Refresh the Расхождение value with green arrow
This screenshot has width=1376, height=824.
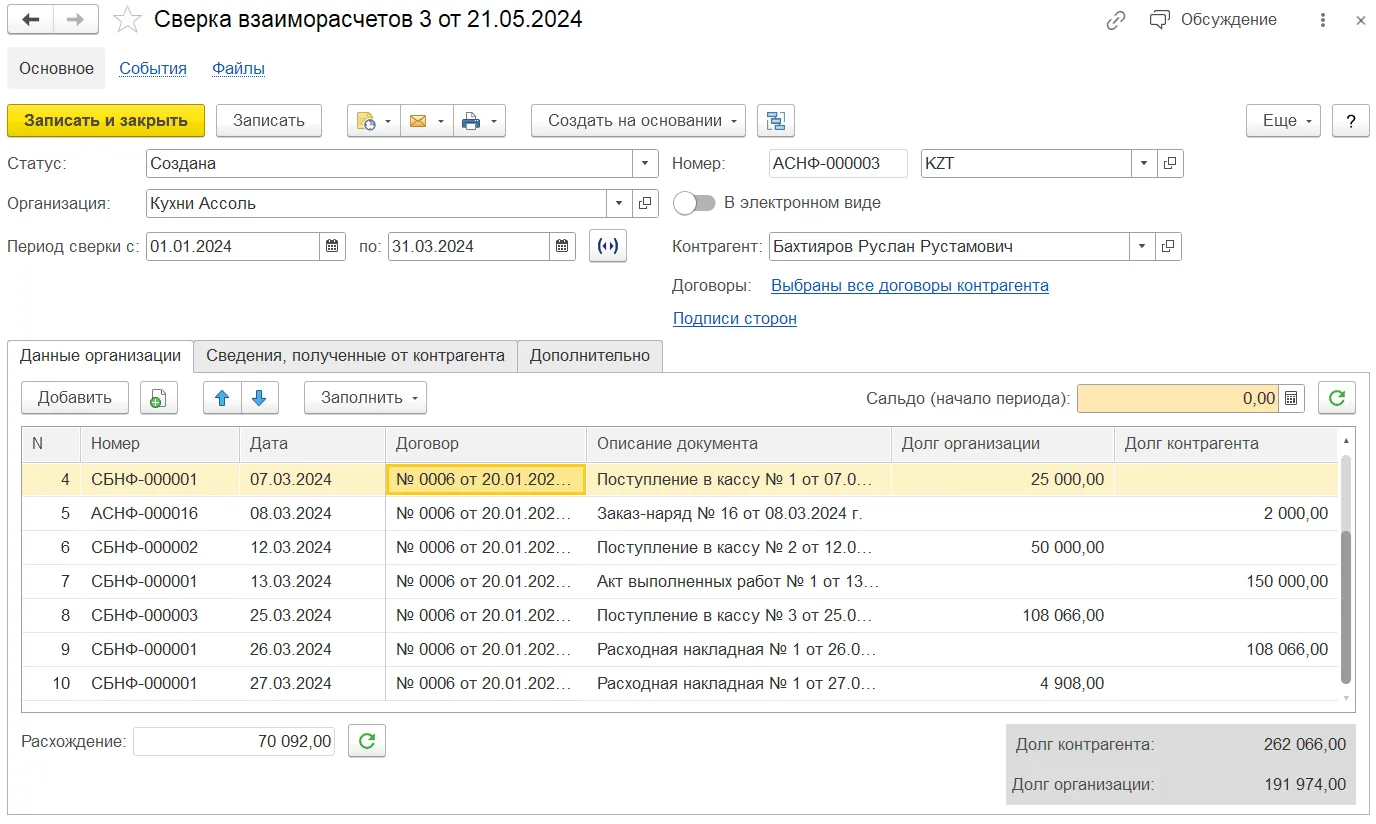[367, 741]
